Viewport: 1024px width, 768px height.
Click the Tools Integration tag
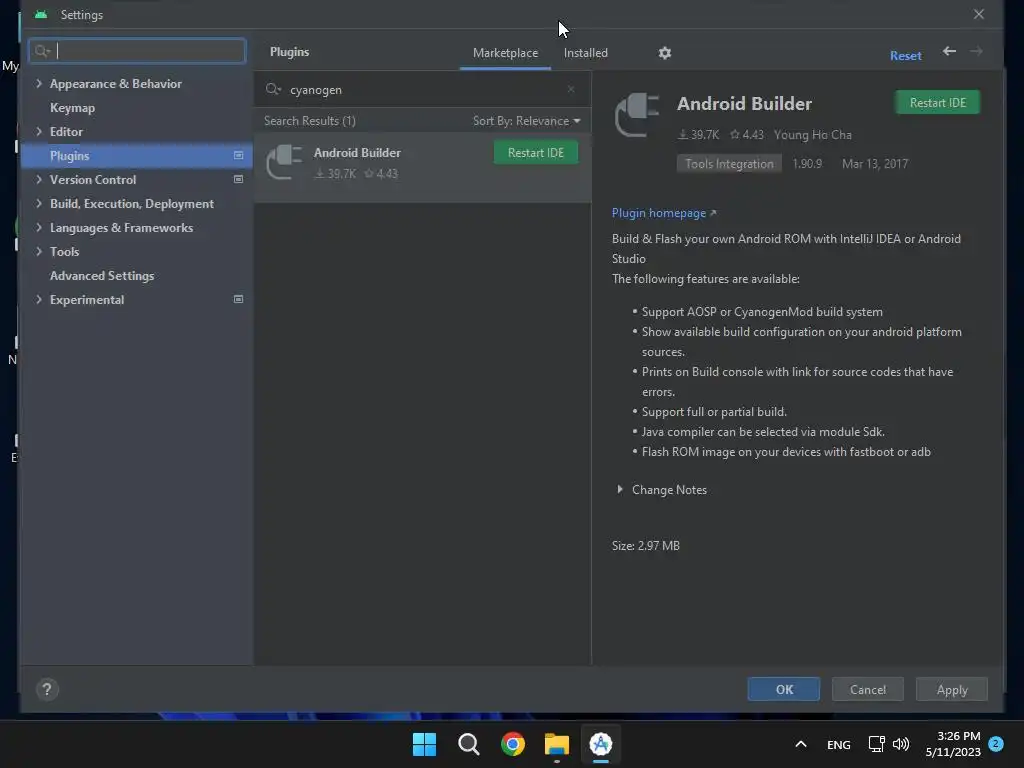[x=729, y=163]
